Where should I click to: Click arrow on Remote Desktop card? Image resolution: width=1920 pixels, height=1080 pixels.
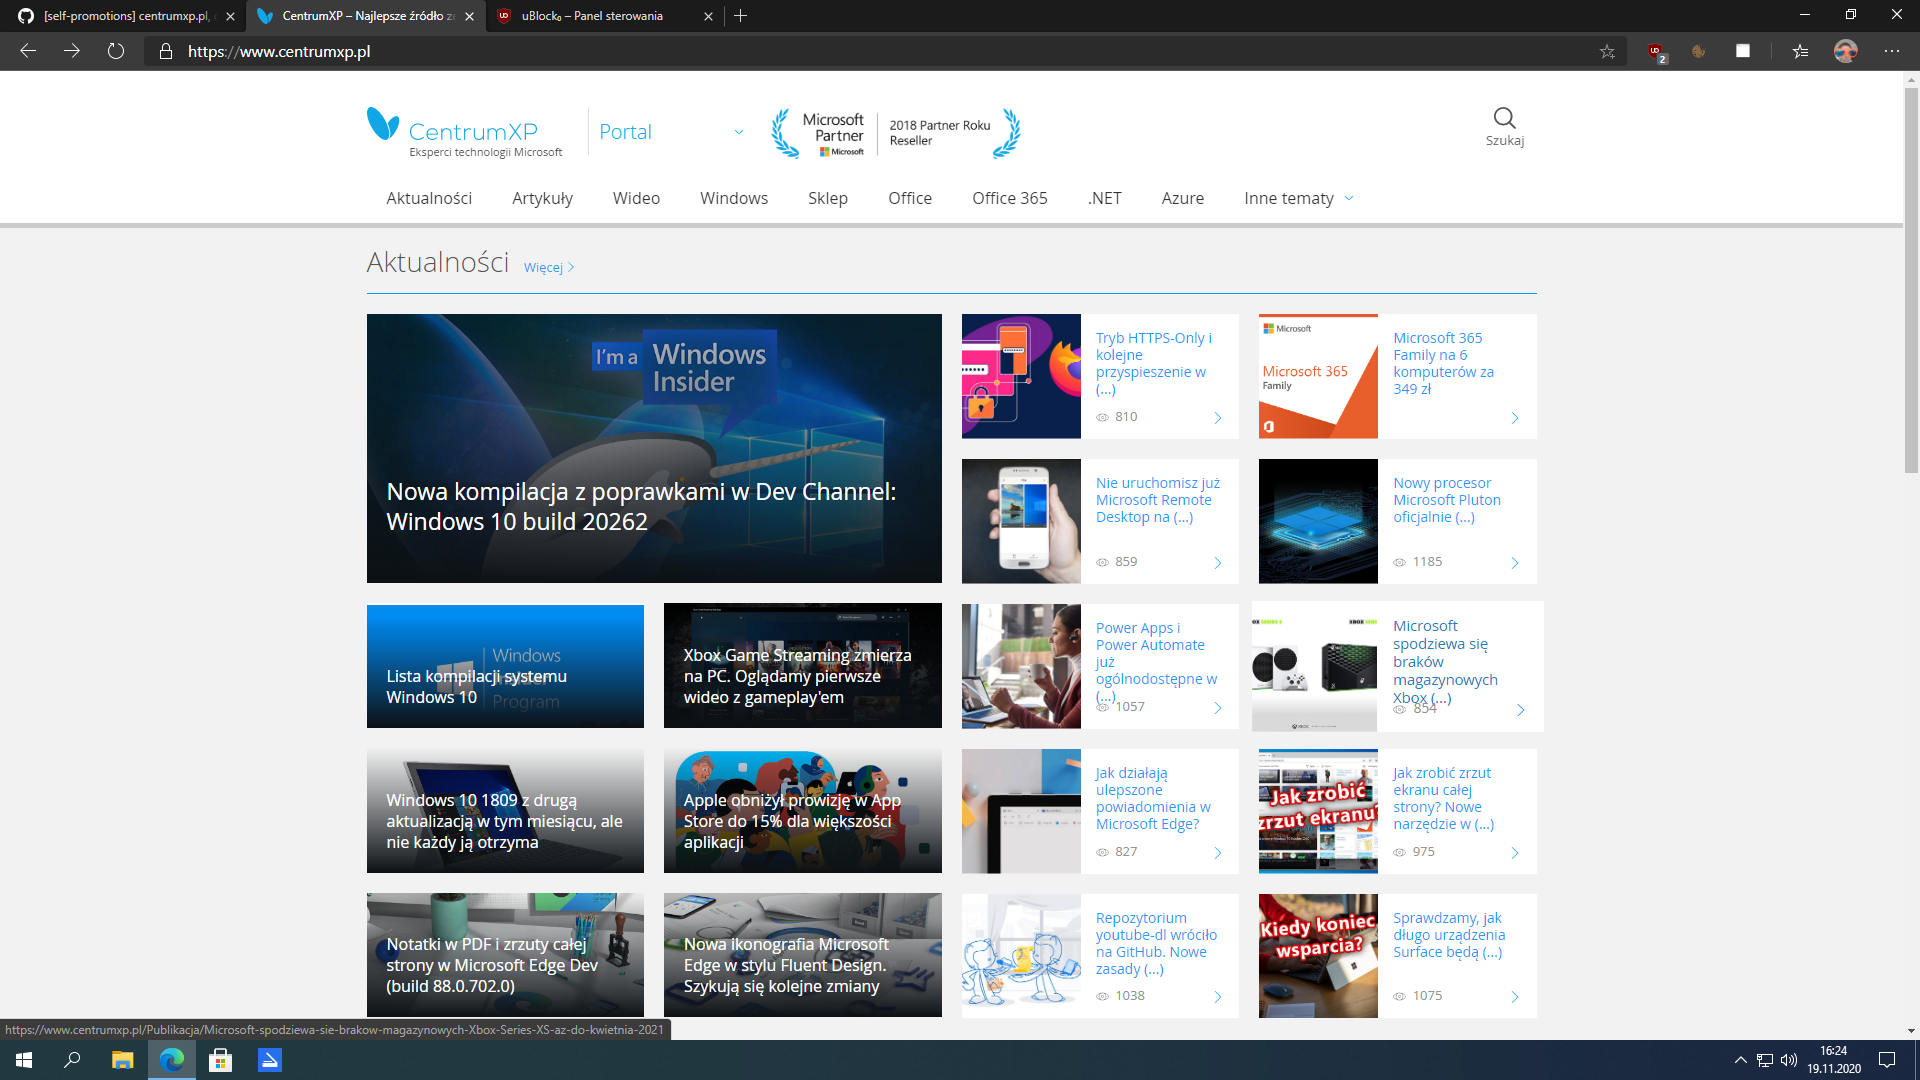point(1218,563)
